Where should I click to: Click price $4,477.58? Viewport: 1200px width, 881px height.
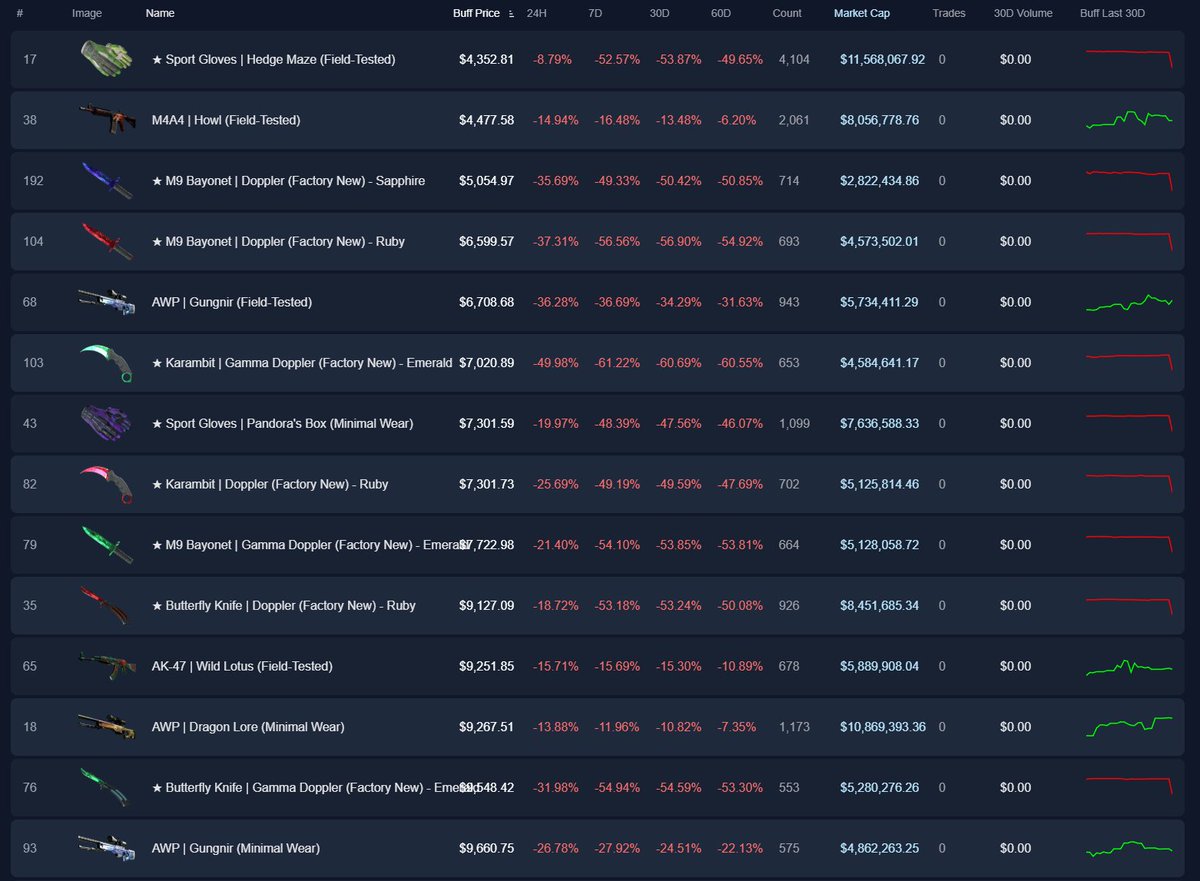pos(486,120)
